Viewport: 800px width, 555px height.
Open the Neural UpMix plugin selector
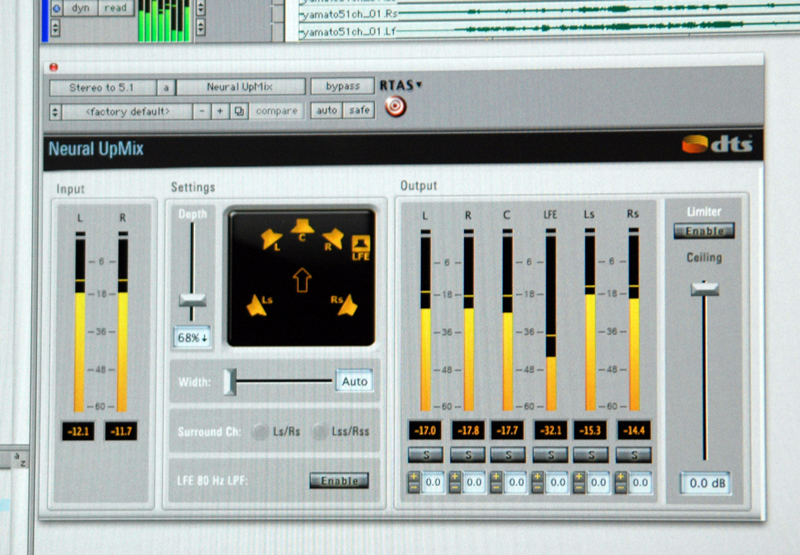tap(239, 87)
